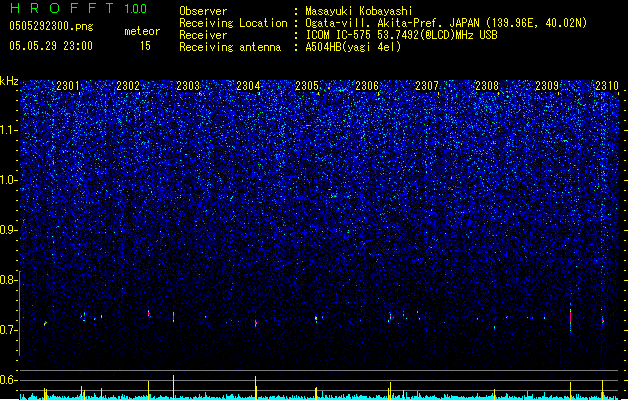Select the filename 0505292300.png

pos(51,26)
